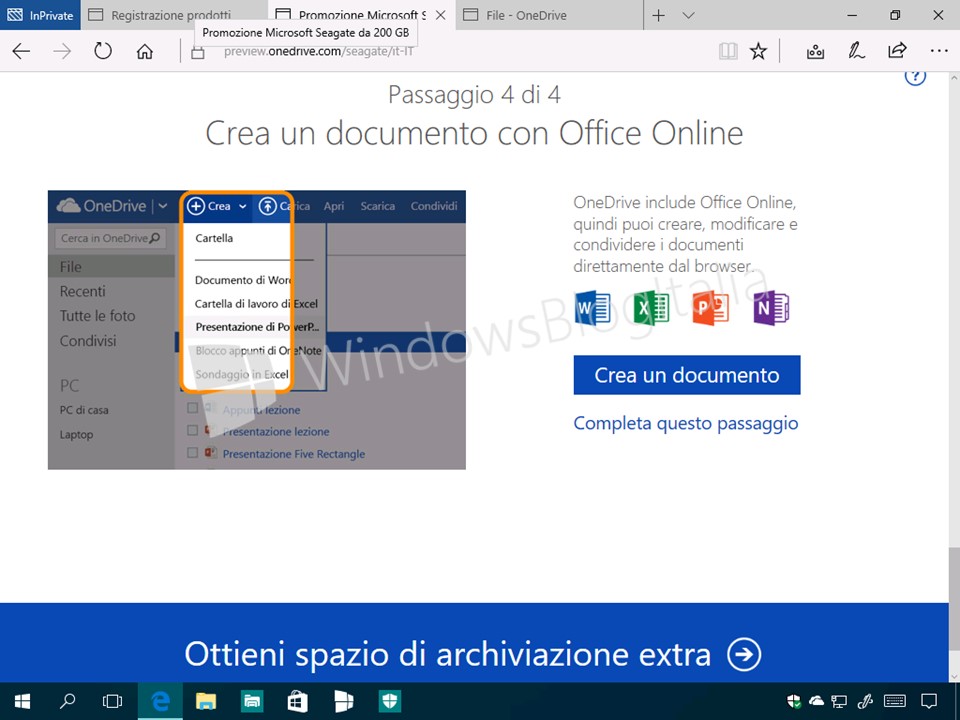The image size is (960, 720).
Task: Click the PowerPoint icon
Action: point(711,308)
